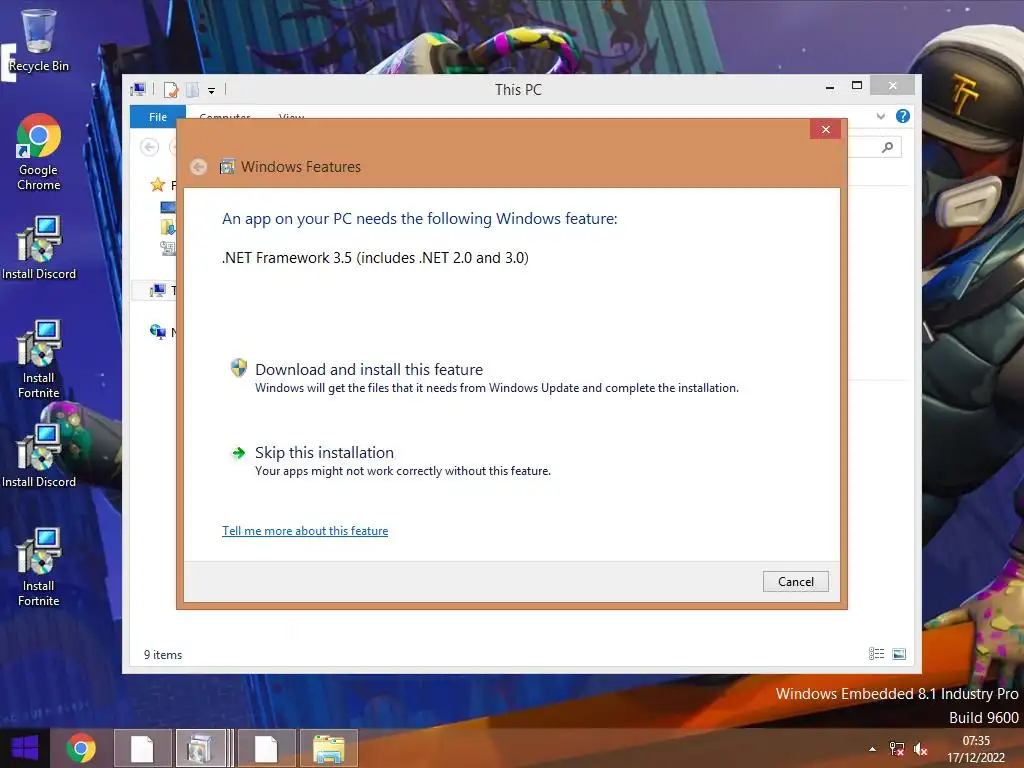Click the This PC system icon in title bar

(138, 89)
